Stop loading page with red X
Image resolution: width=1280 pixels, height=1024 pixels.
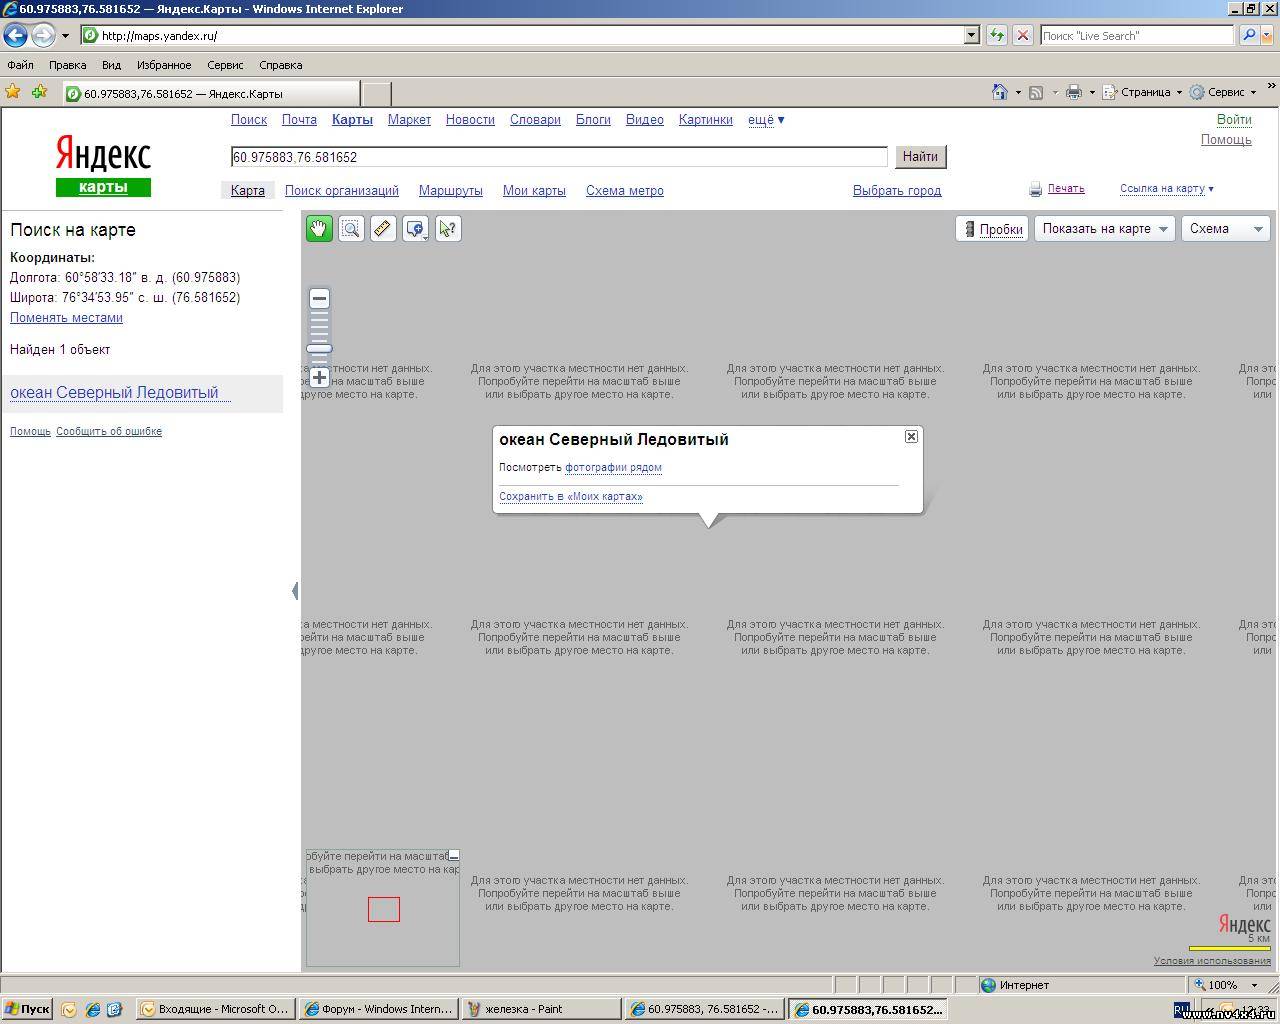point(1022,35)
